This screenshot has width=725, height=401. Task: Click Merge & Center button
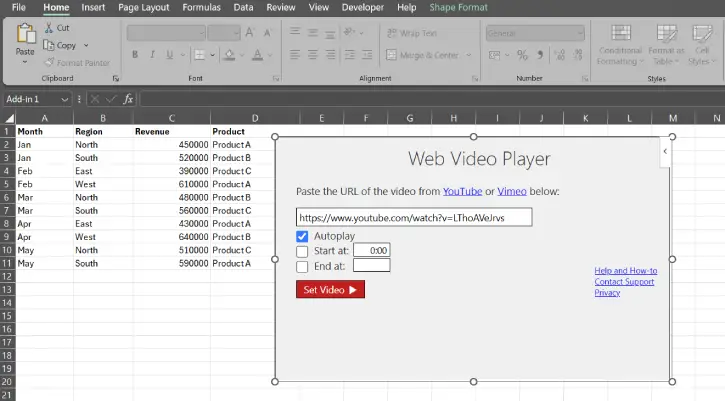(x=422, y=55)
